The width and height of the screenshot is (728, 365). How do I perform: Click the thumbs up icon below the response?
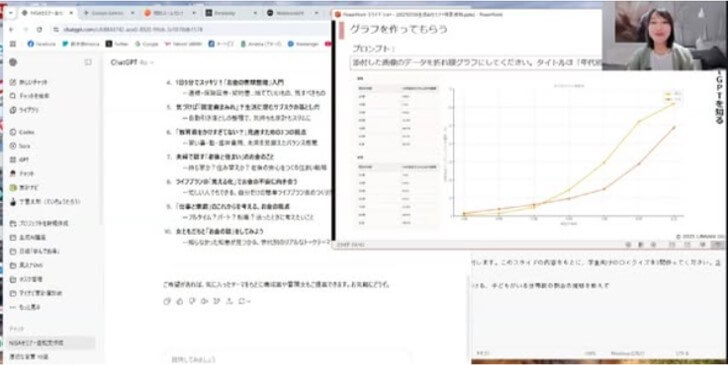click(180, 301)
